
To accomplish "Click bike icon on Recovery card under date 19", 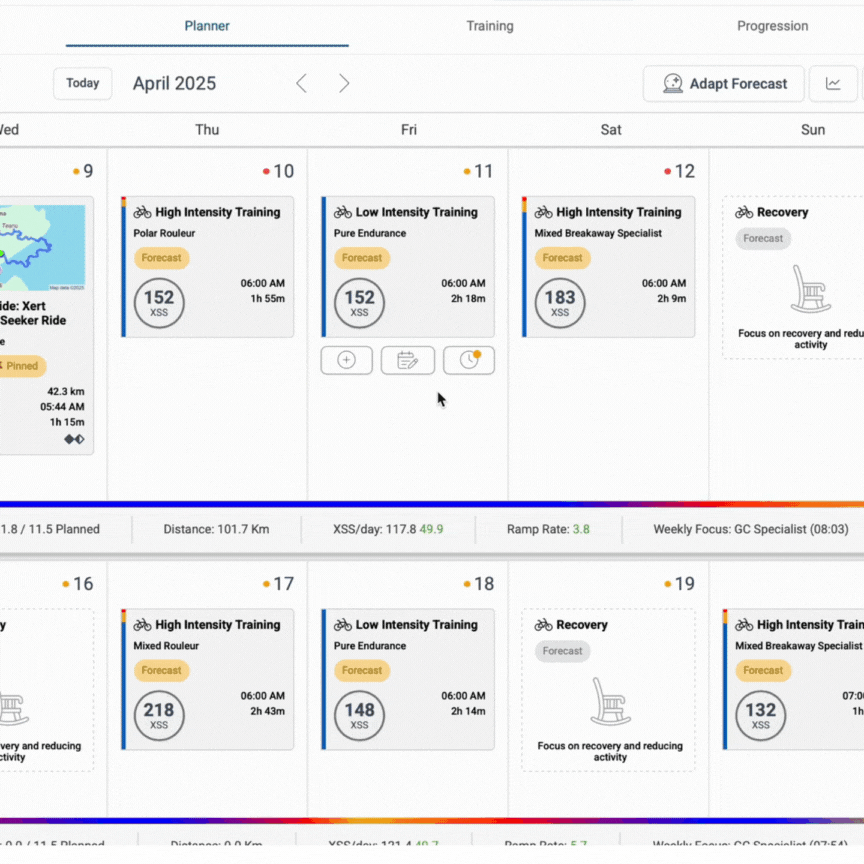I will click(543, 625).
